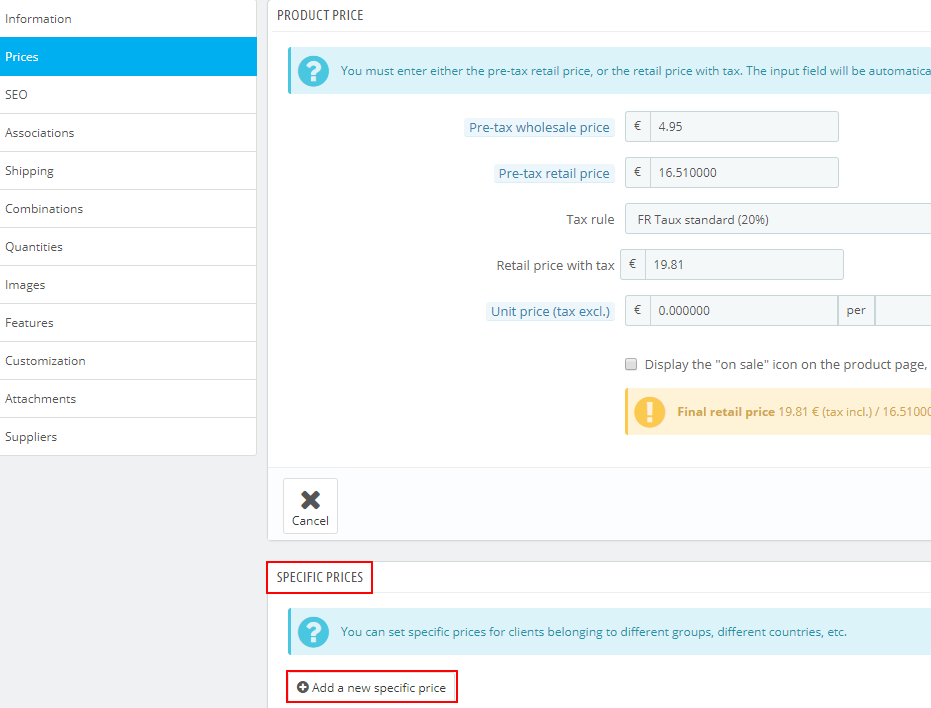
Task: Click the plus icon on Add specific price
Action: tap(303, 687)
